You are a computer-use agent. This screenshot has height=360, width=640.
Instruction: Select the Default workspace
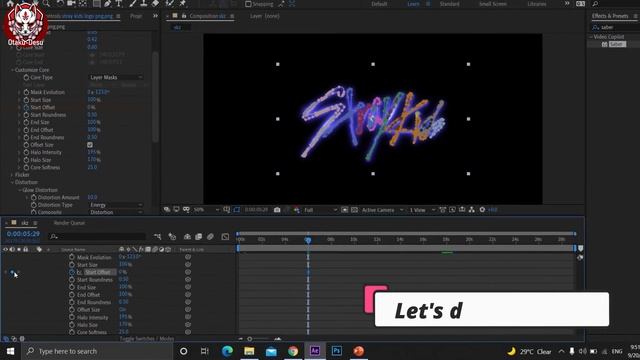[379, 4]
